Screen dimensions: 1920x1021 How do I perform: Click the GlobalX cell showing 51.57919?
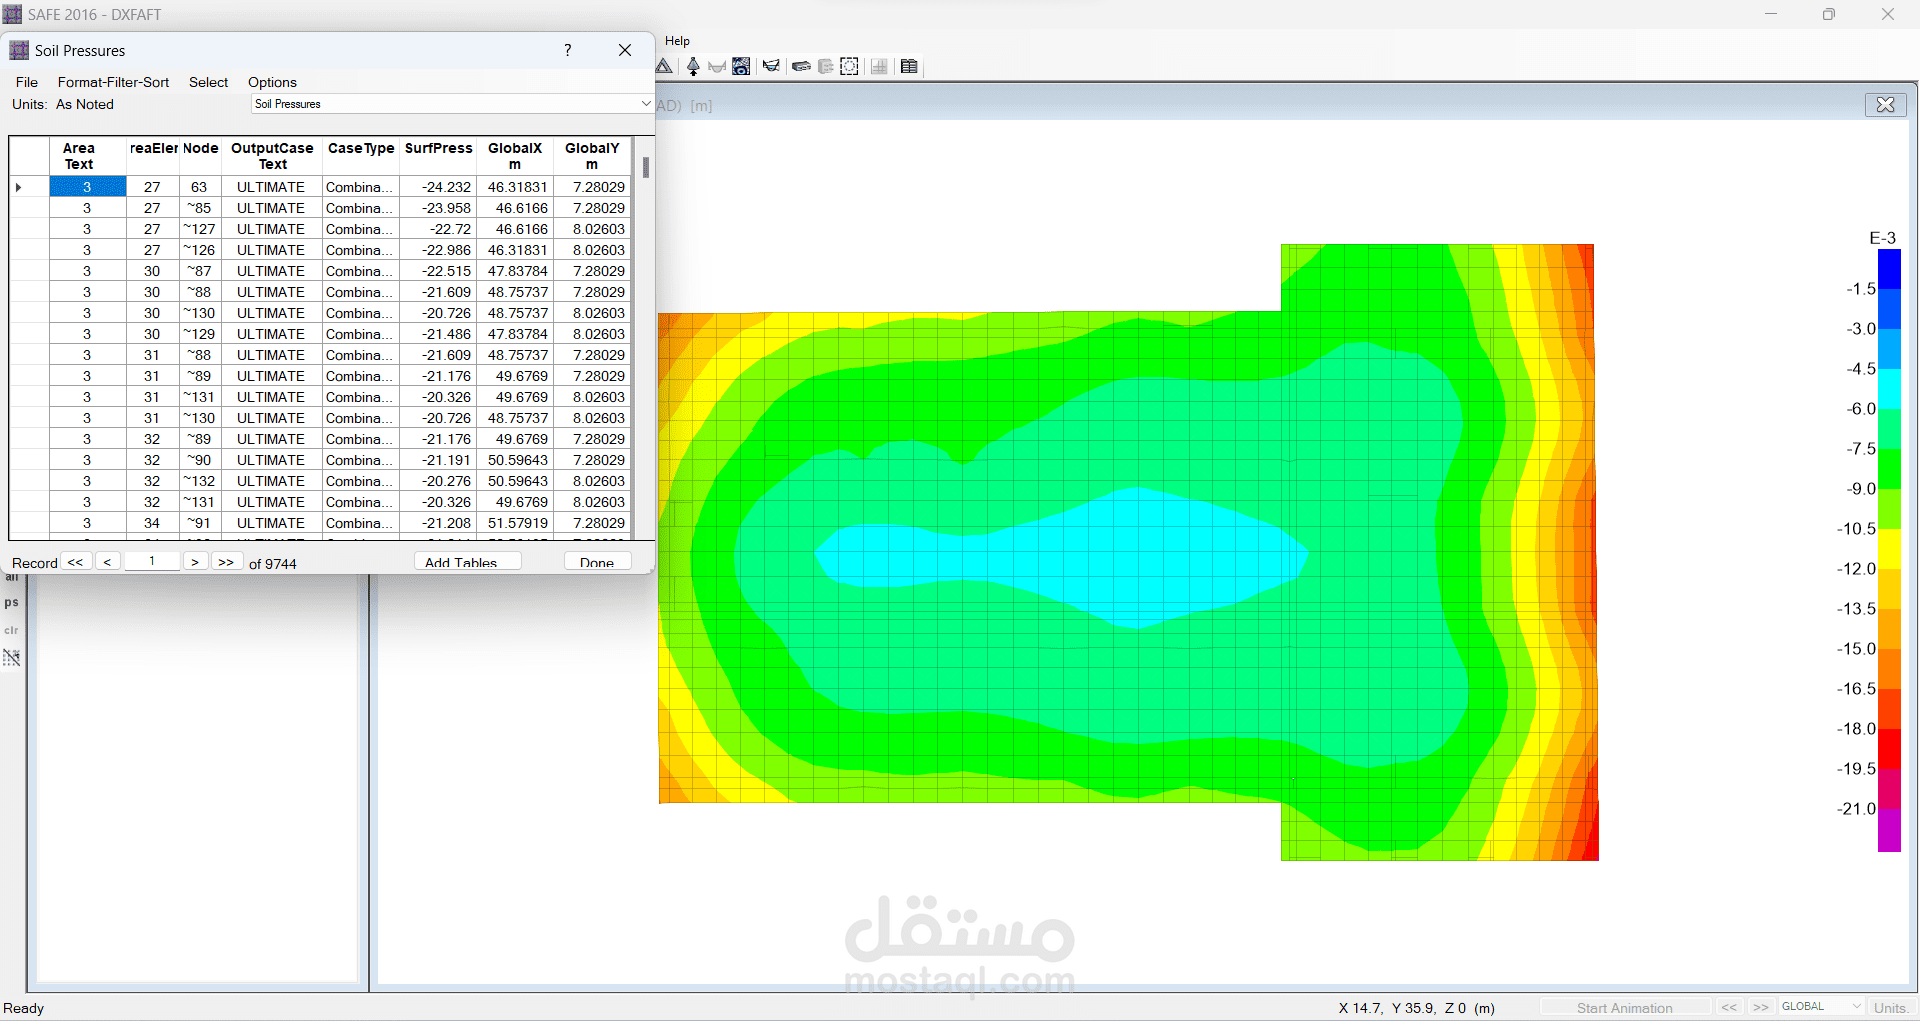pyautogui.click(x=515, y=523)
